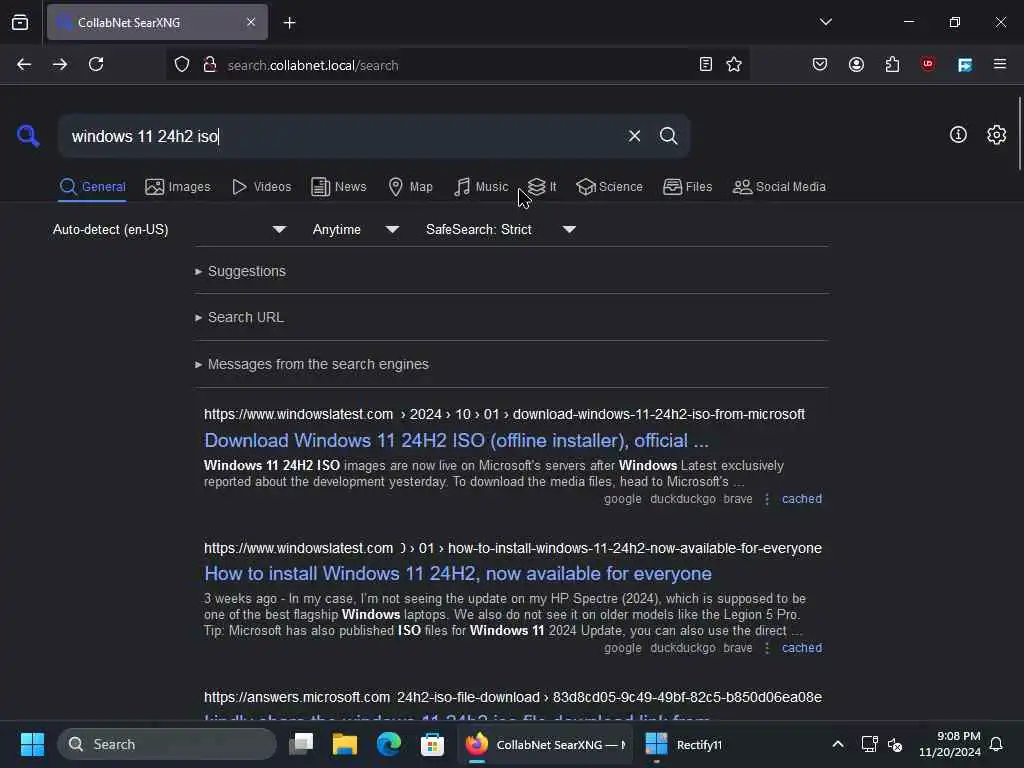The image size is (1024, 768).
Task: Switch to the Social Media search tab
Action: coord(779,187)
